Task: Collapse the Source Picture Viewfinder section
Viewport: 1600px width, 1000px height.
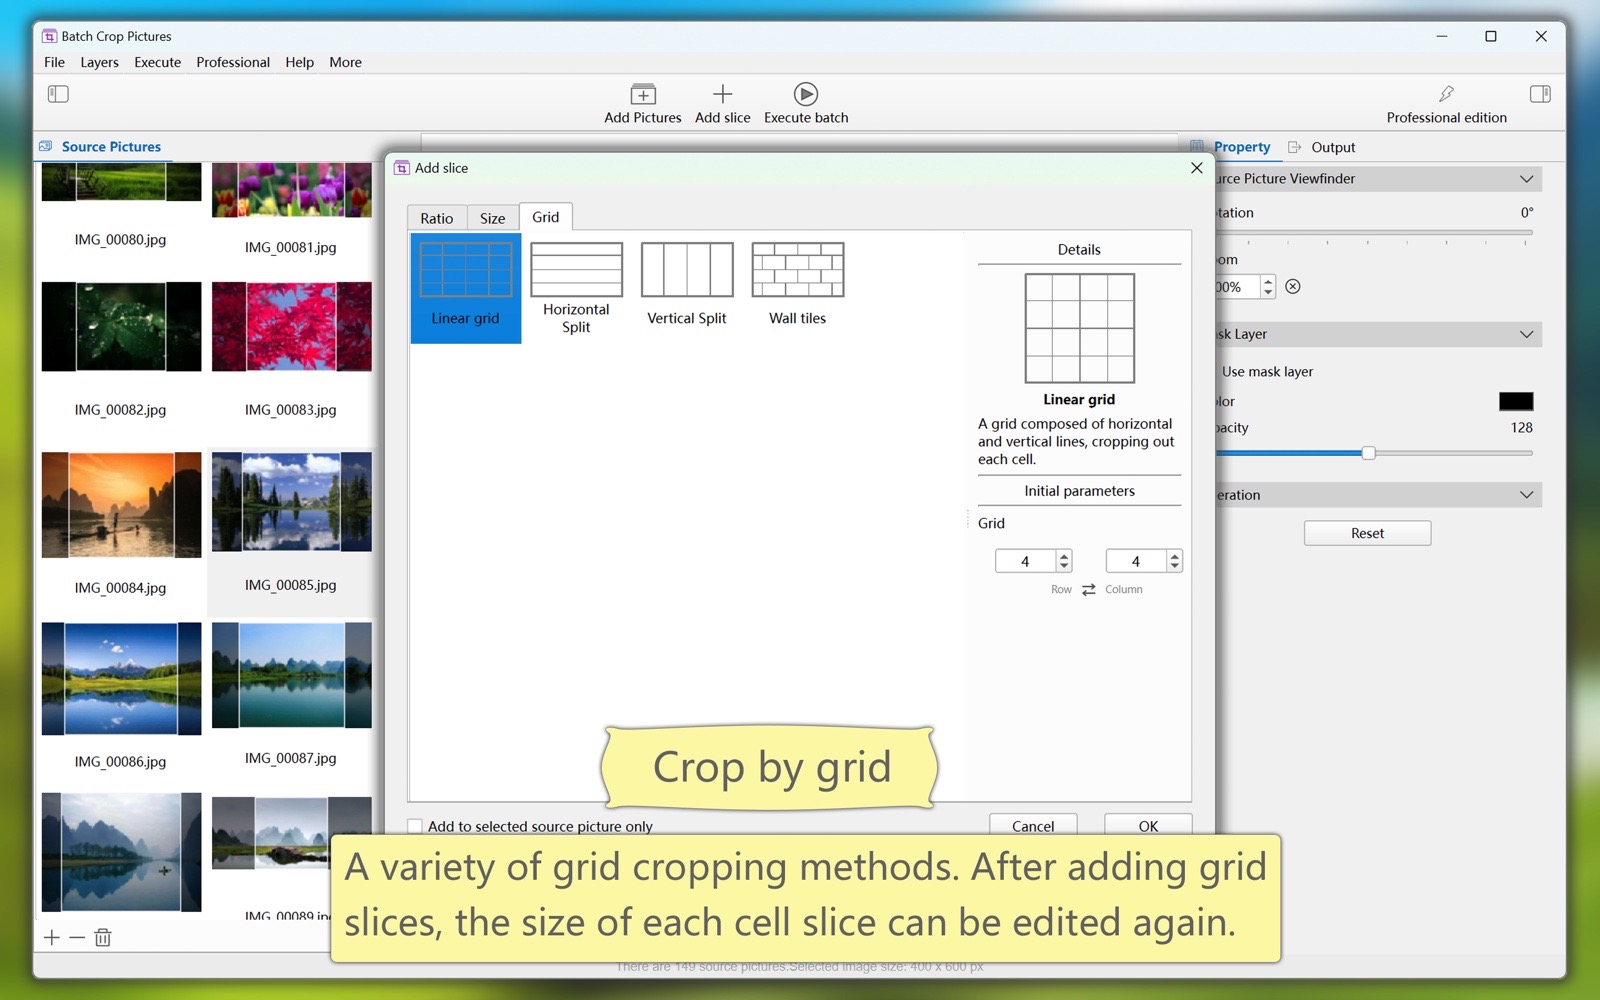Action: 1526,179
